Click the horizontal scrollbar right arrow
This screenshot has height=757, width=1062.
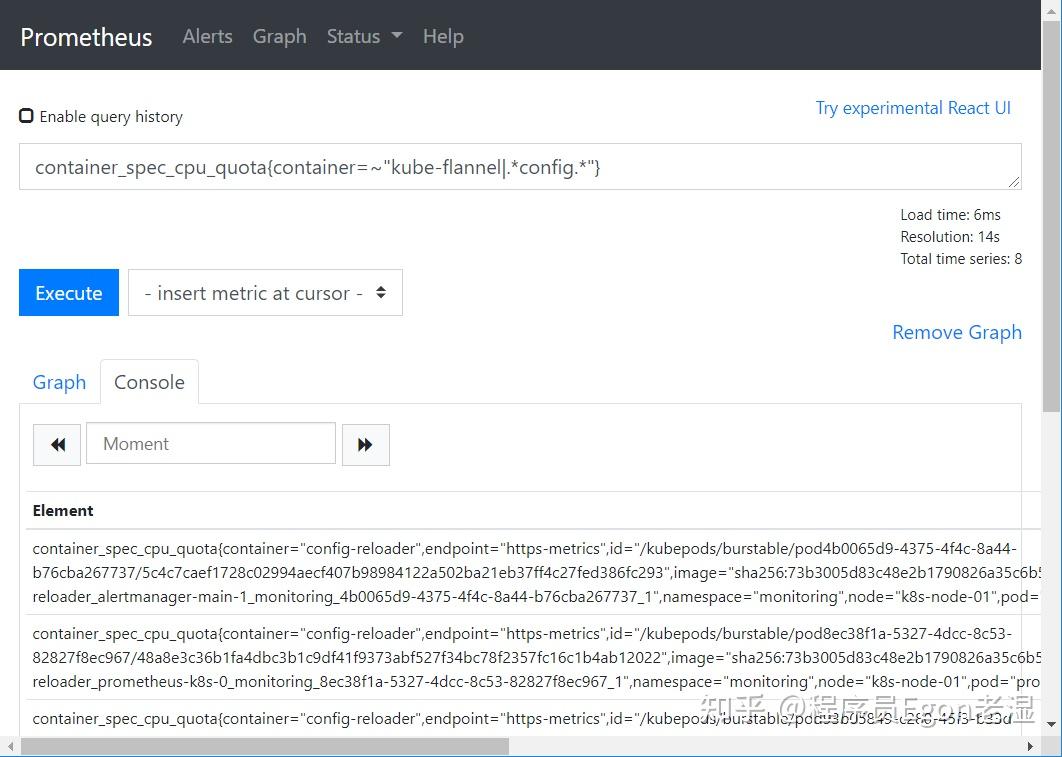[x=1030, y=746]
